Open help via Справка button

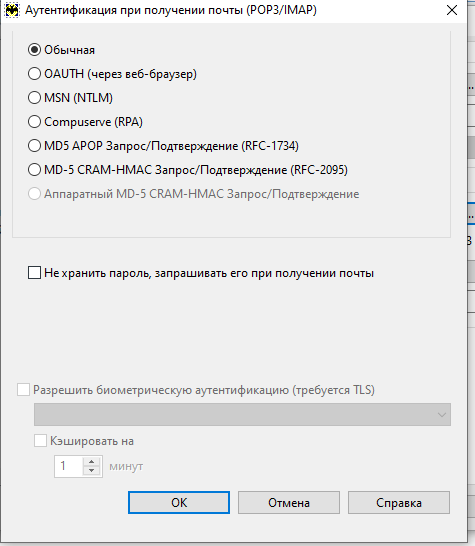tap(399, 502)
